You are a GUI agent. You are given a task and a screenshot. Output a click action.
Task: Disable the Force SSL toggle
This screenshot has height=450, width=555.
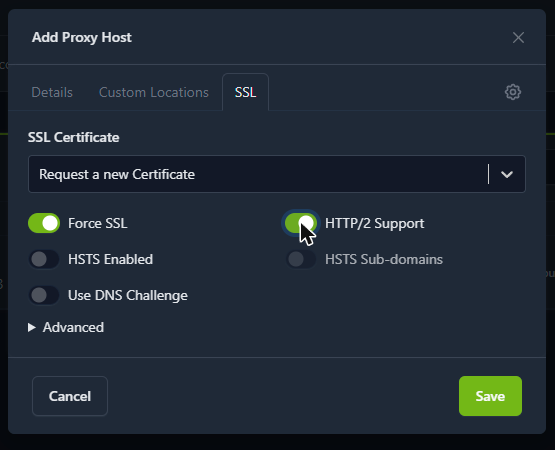(x=44, y=223)
